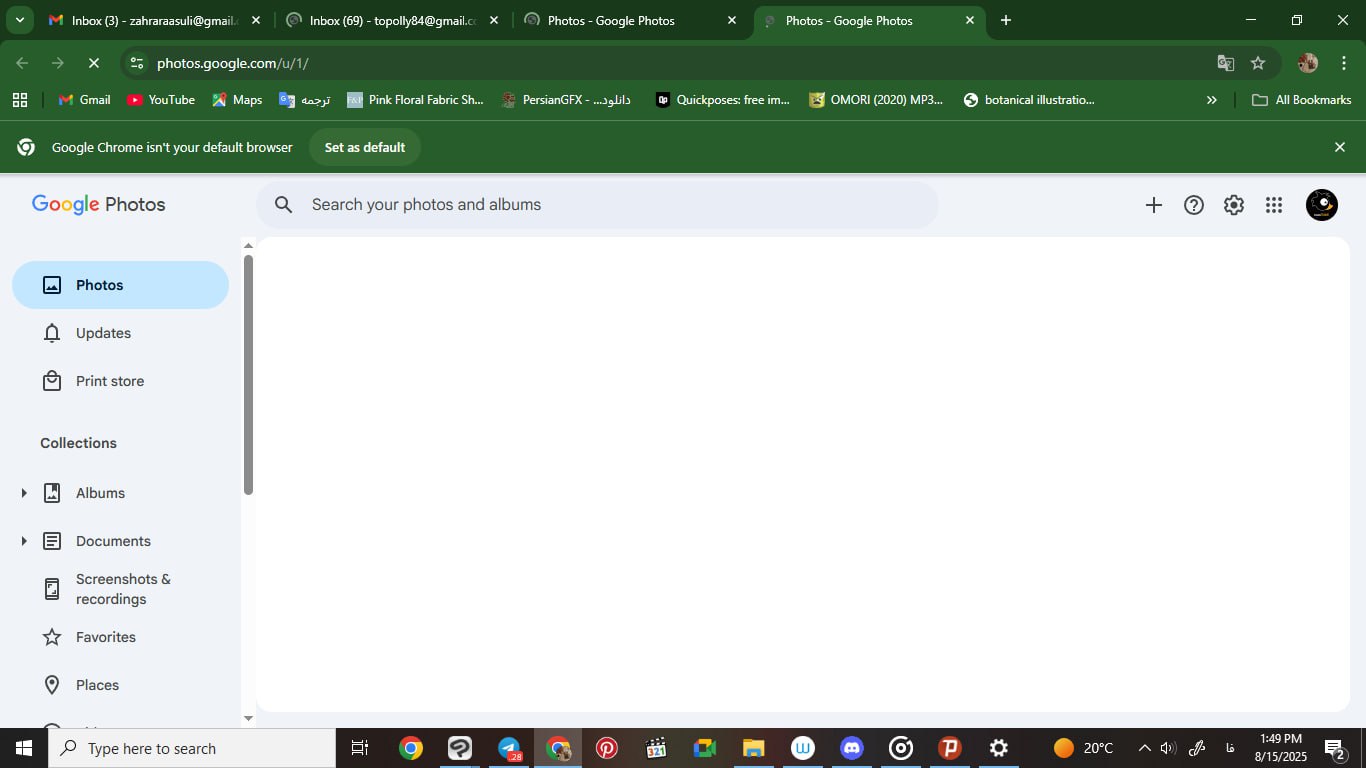
Task: Click the Set as default button
Action: point(364,147)
